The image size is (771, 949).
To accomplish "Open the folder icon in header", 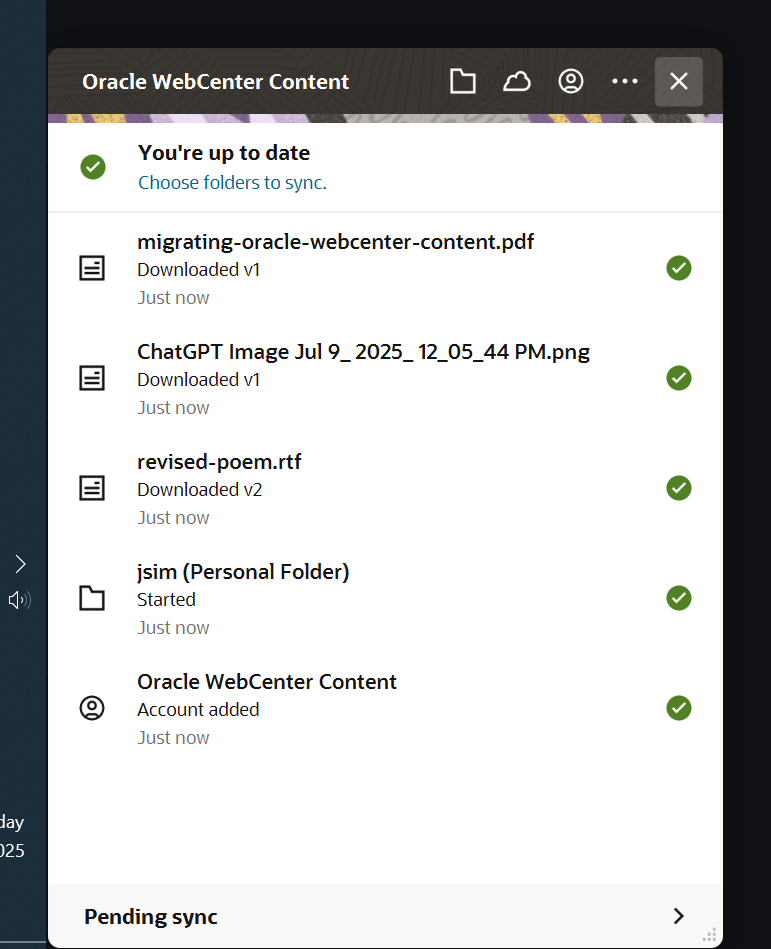I will tap(462, 81).
